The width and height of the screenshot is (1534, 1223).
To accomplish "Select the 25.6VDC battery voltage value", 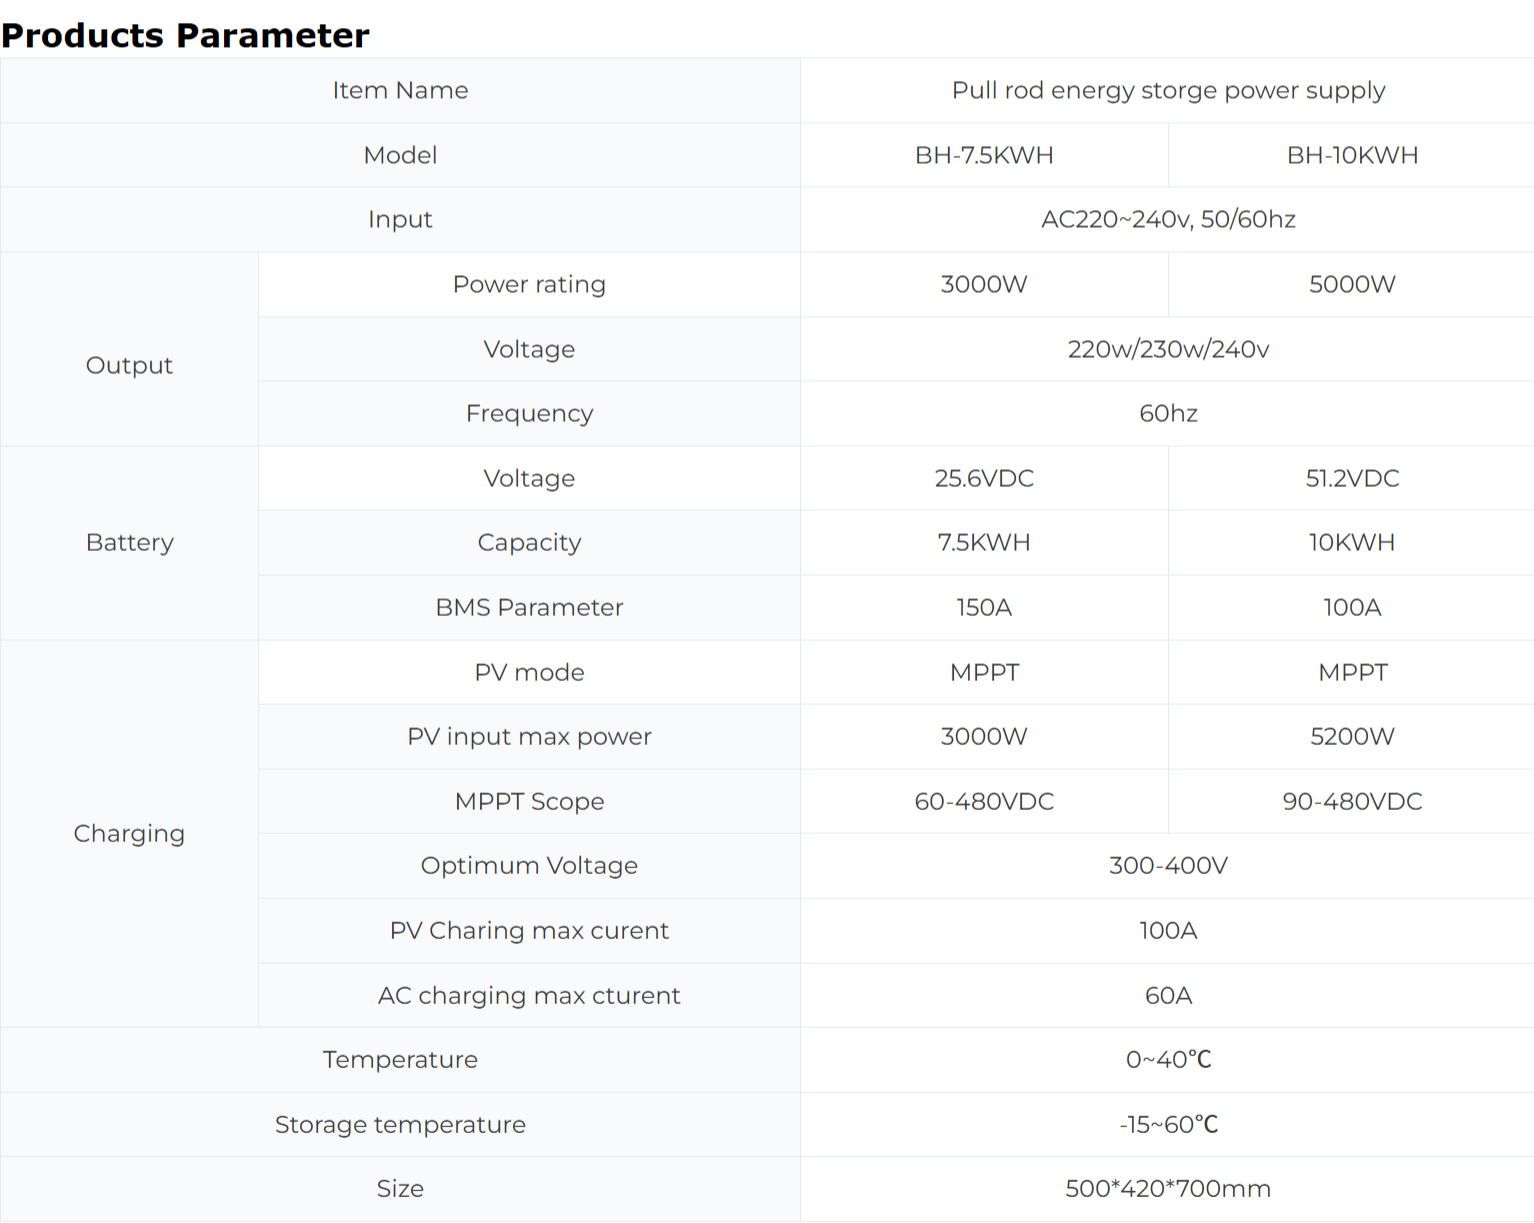I will pyautogui.click(x=984, y=478).
